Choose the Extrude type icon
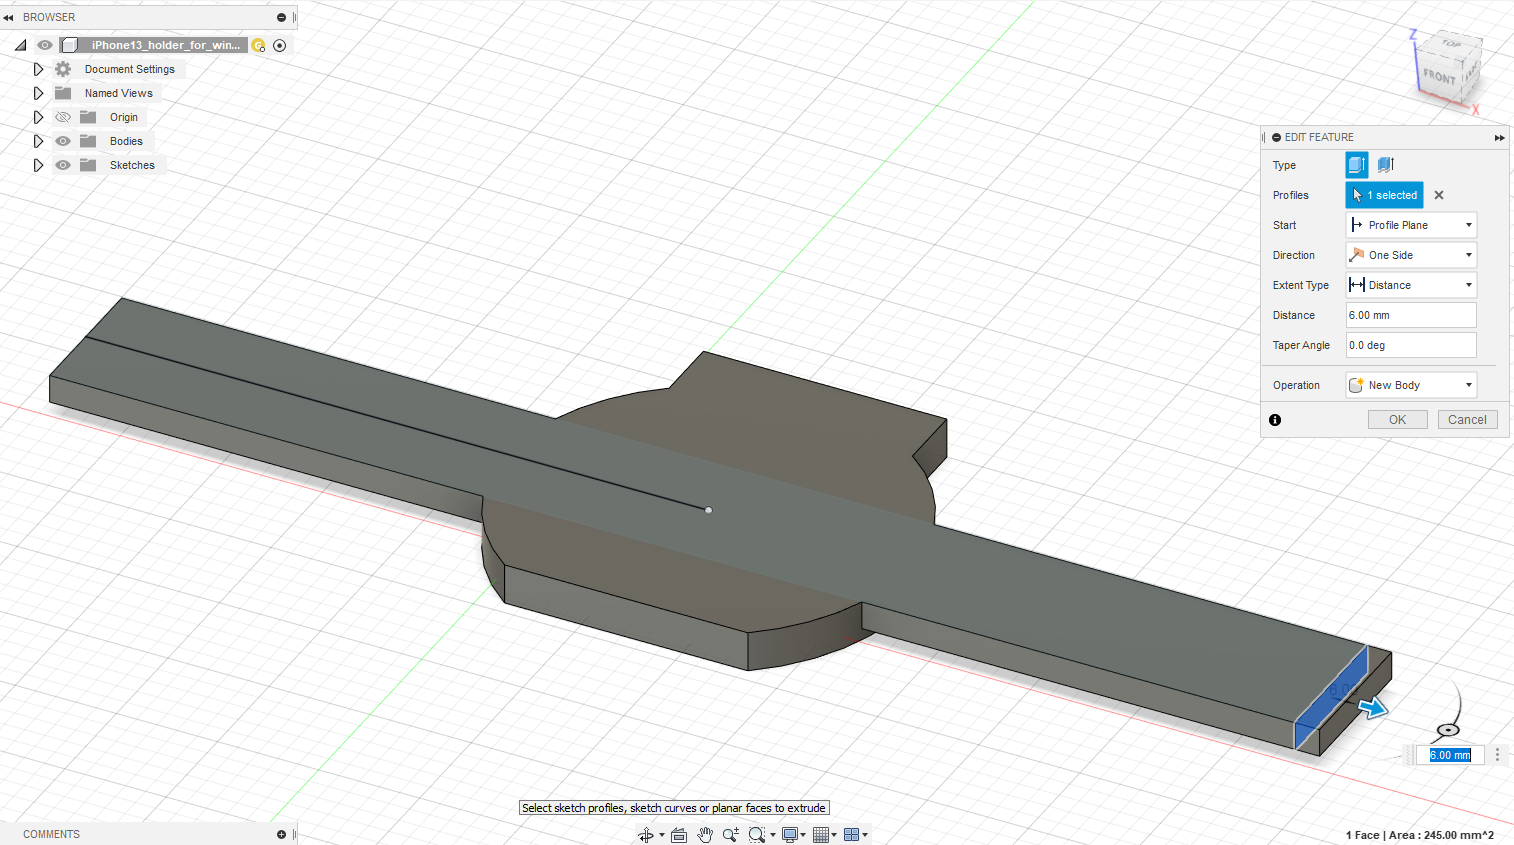Screen dimensions: 1514x845 (1357, 165)
